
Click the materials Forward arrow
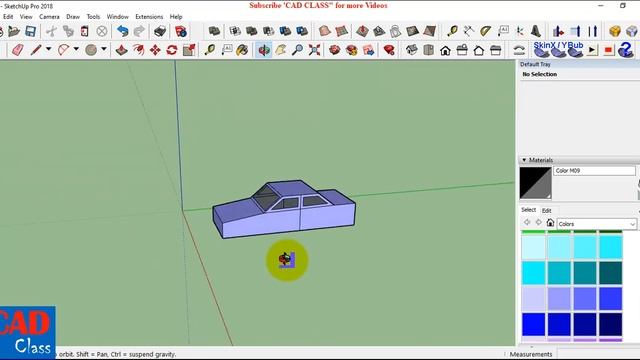point(538,222)
